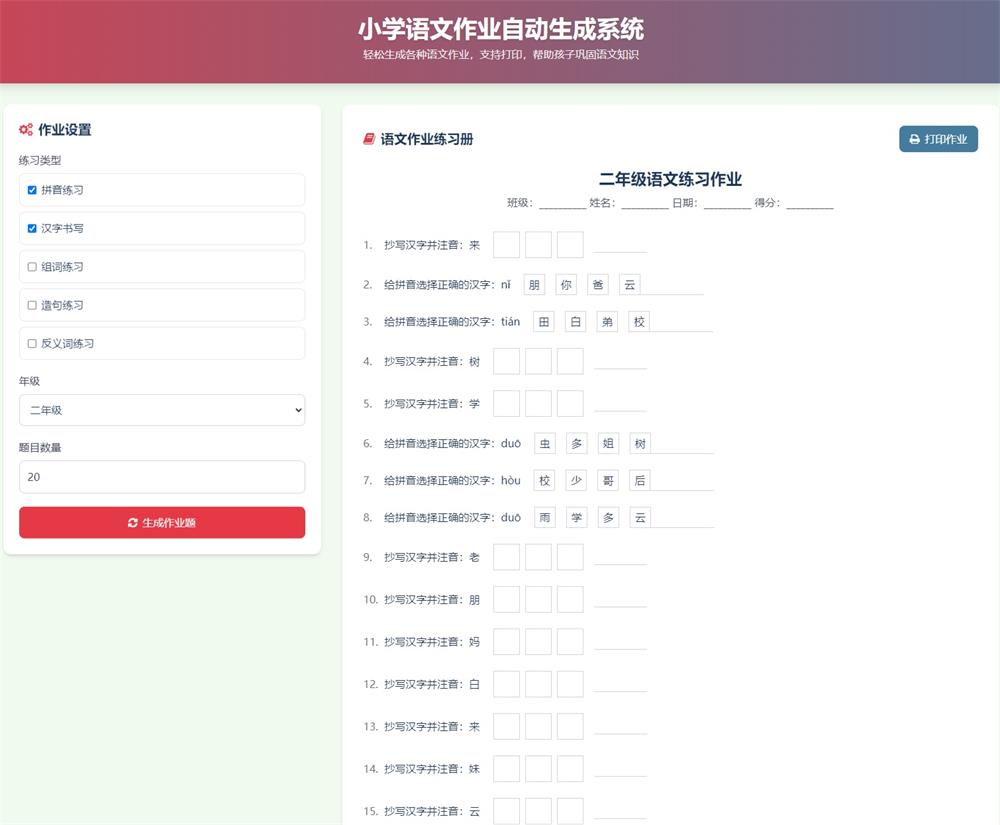The image size is (1000, 825).
Task: Select option 你 in question 2
Action: (566, 284)
